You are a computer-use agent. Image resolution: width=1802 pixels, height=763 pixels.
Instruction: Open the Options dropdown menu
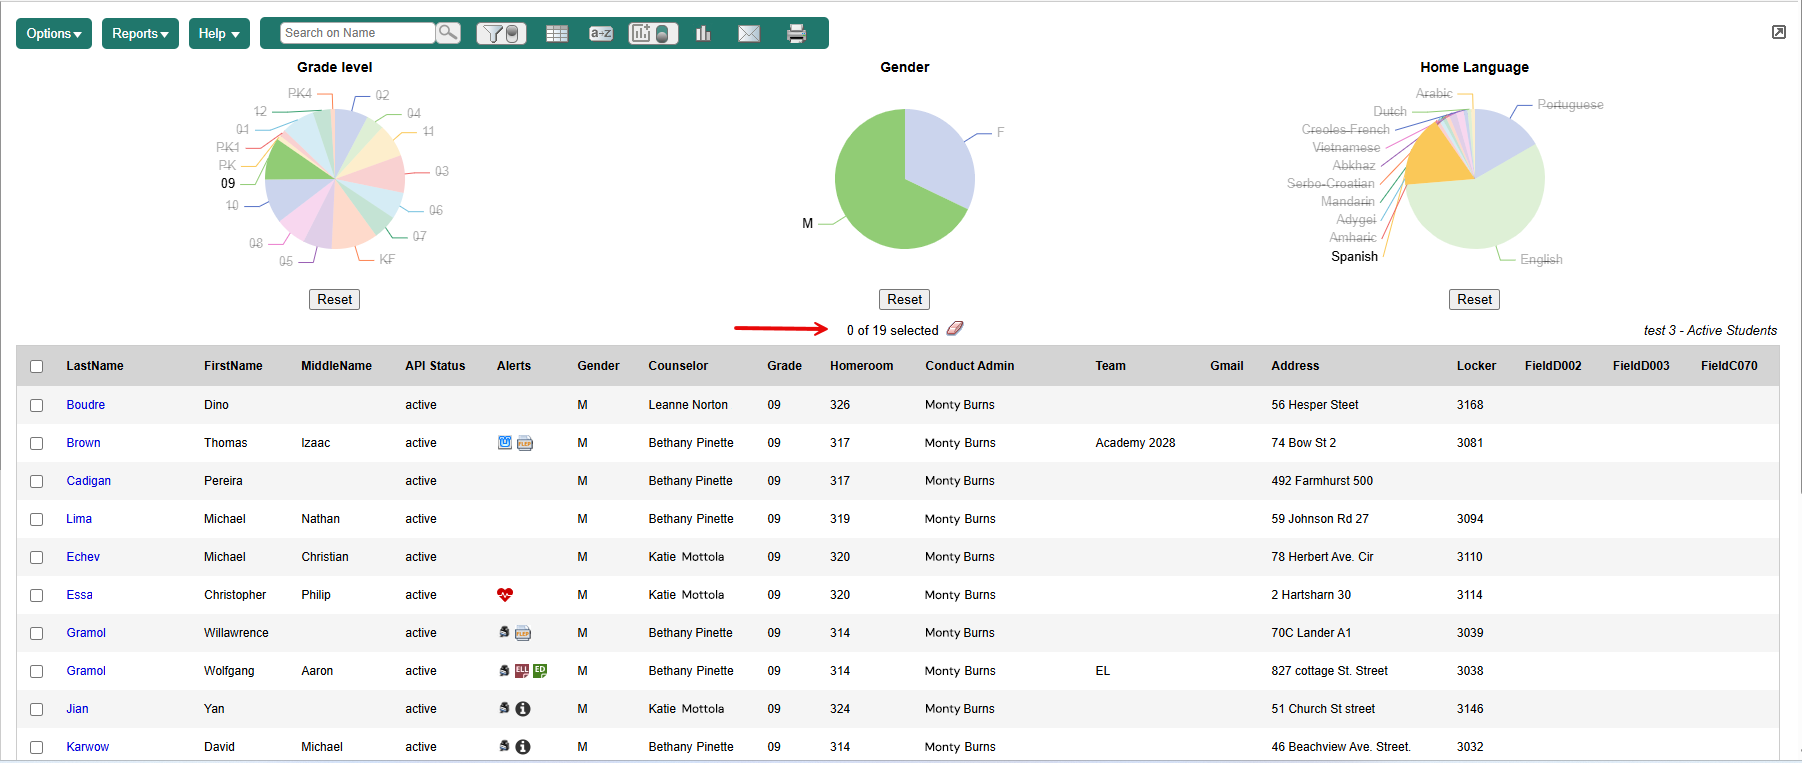click(x=54, y=33)
